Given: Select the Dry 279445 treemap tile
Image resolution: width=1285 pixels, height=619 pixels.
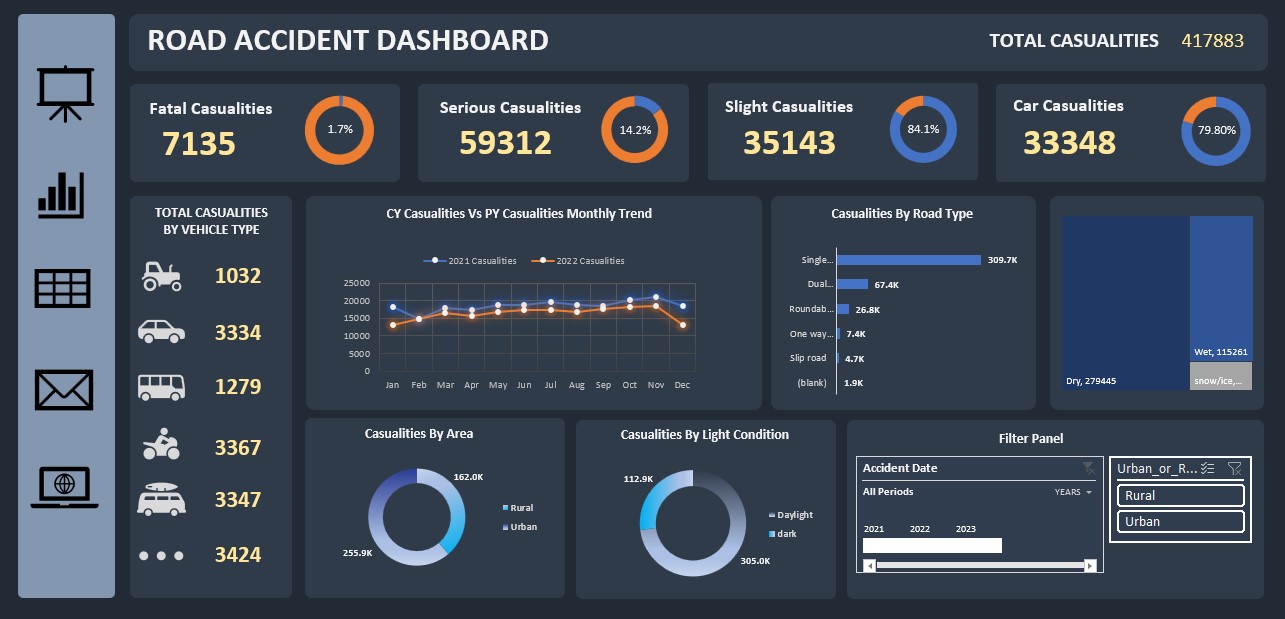Looking at the screenshot, I should (1126, 302).
